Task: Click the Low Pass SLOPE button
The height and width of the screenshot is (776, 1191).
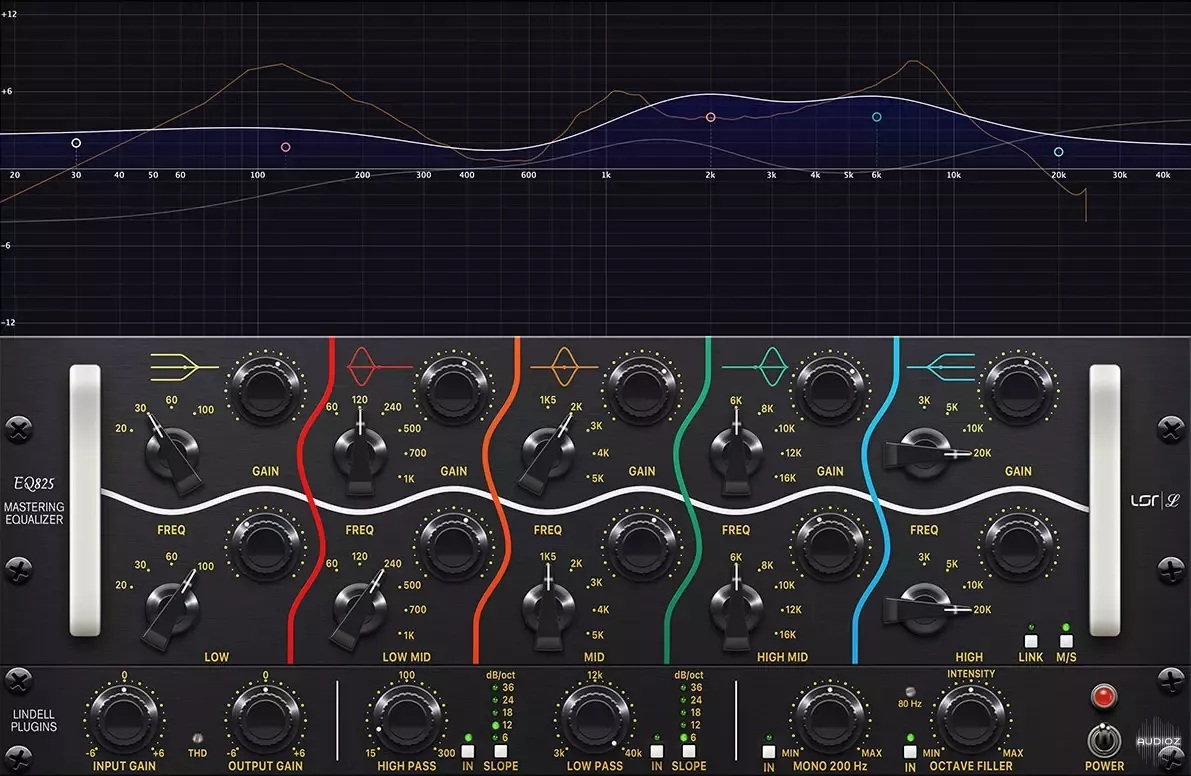Action: pyautogui.click(x=689, y=752)
